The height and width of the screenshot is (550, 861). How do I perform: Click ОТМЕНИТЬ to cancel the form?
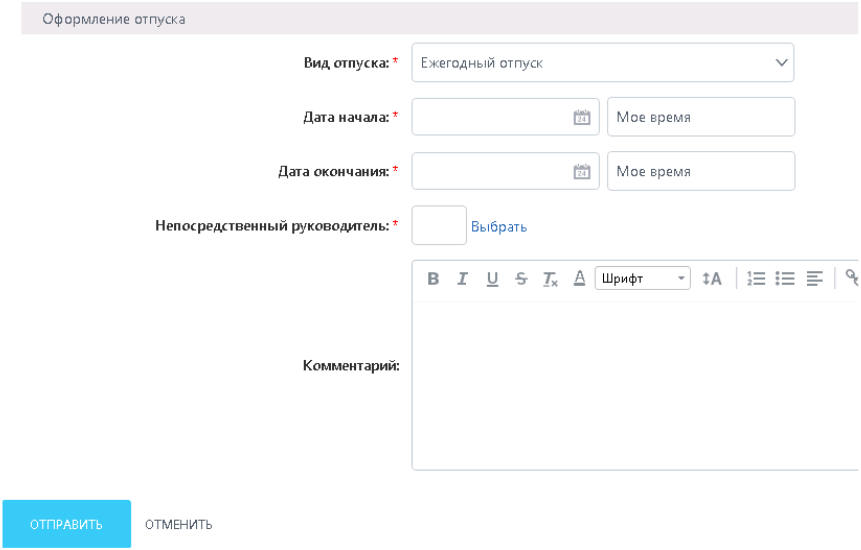(178, 524)
